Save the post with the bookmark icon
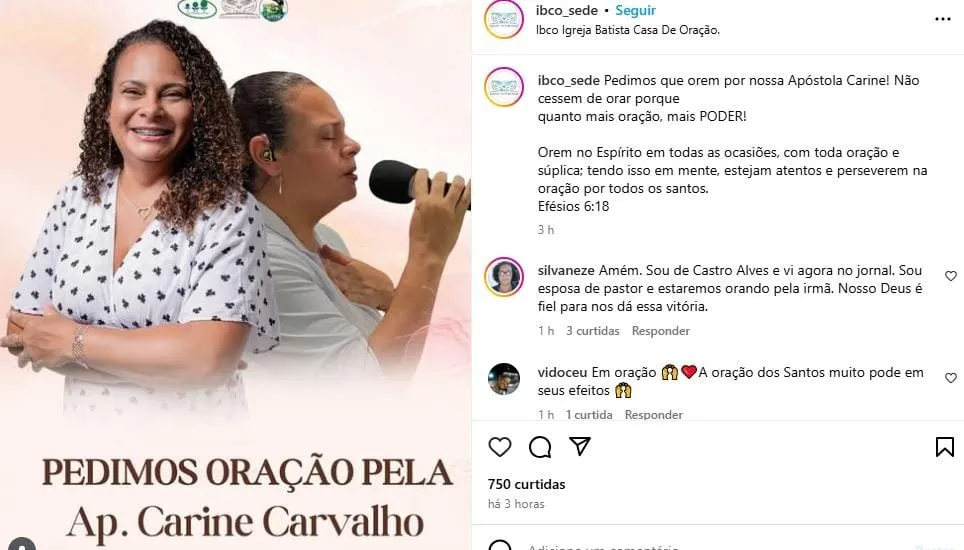Screen dimensions: 964x550 [x=944, y=447]
